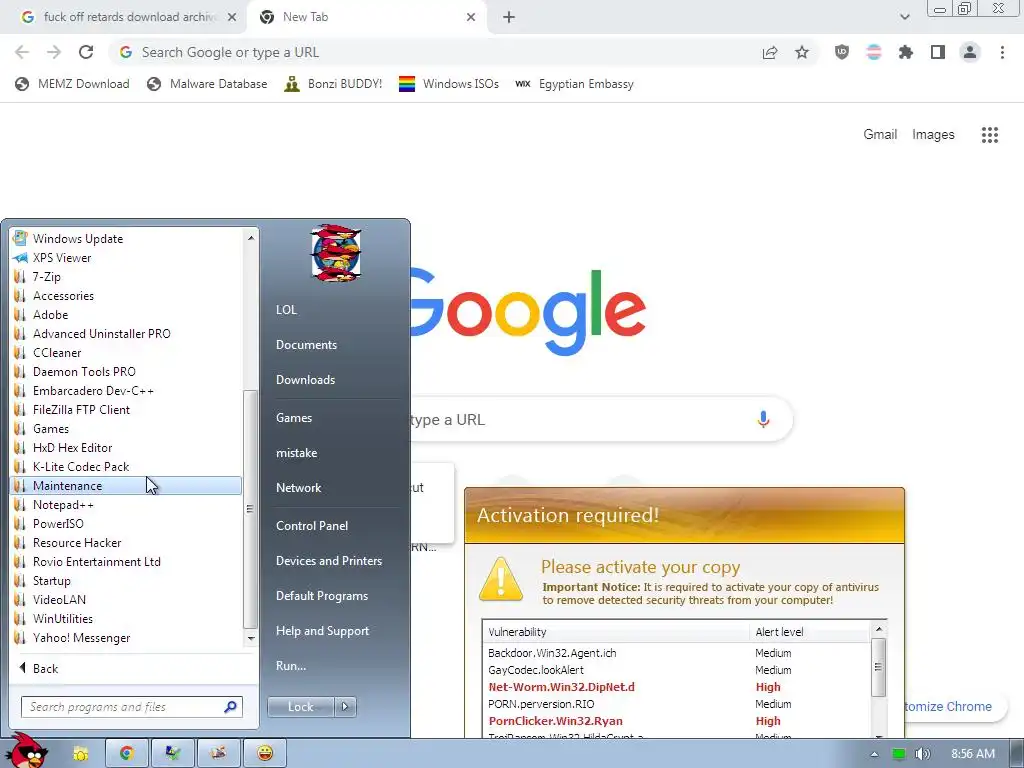Open Devices and Printers
This screenshot has width=1024, height=768.
tap(328, 561)
